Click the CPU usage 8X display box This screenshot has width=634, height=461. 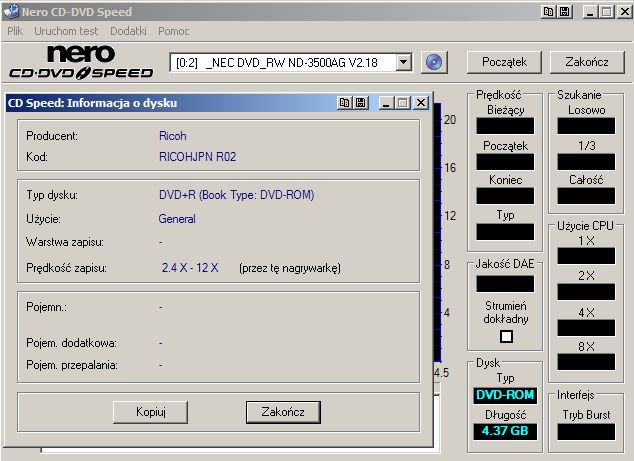(586, 362)
